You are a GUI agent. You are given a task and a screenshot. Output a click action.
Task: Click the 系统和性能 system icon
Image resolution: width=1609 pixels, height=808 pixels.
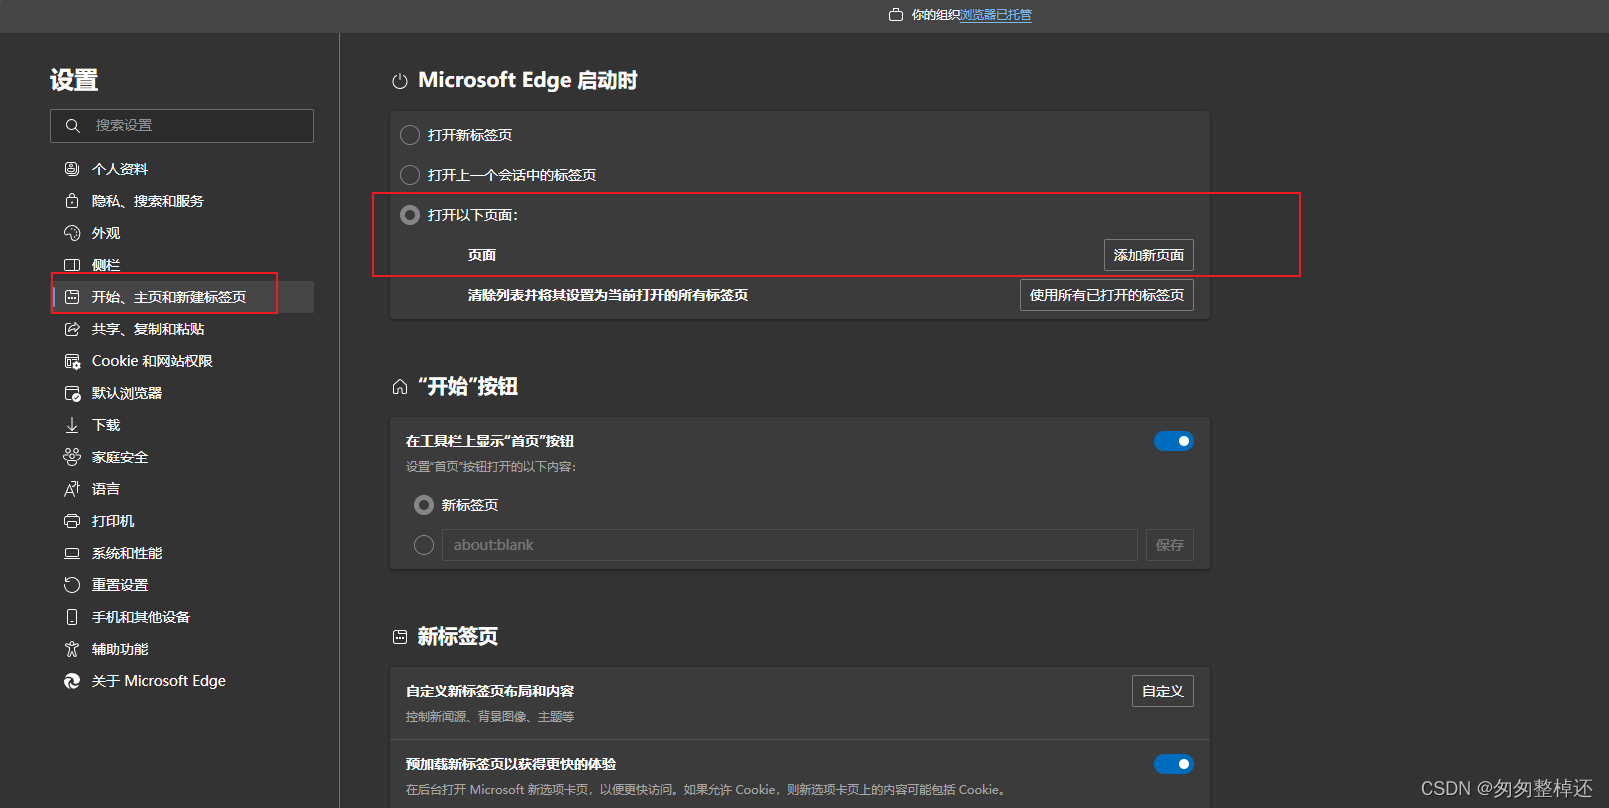tap(72, 553)
